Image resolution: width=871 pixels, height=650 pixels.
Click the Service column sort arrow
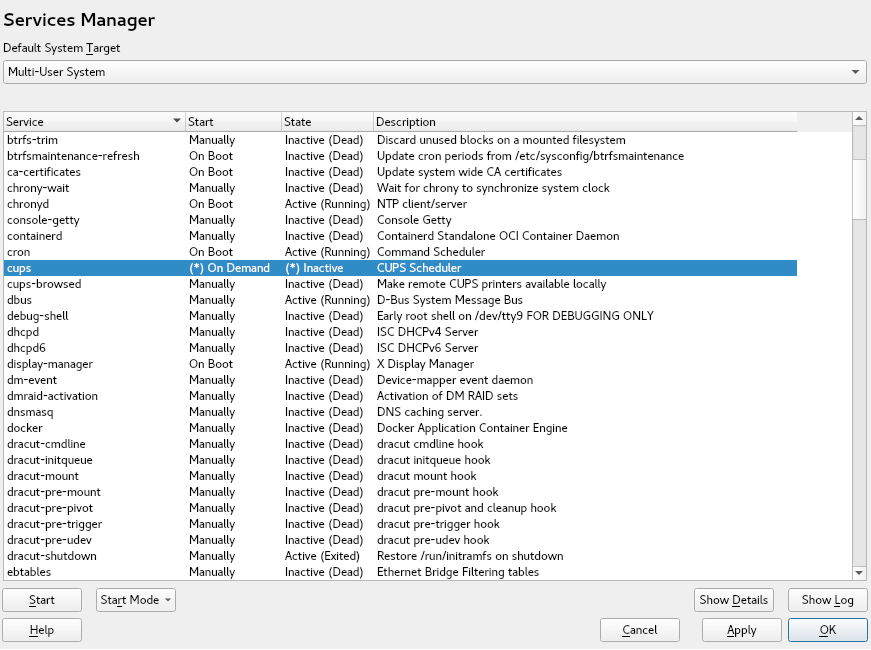pos(177,122)
